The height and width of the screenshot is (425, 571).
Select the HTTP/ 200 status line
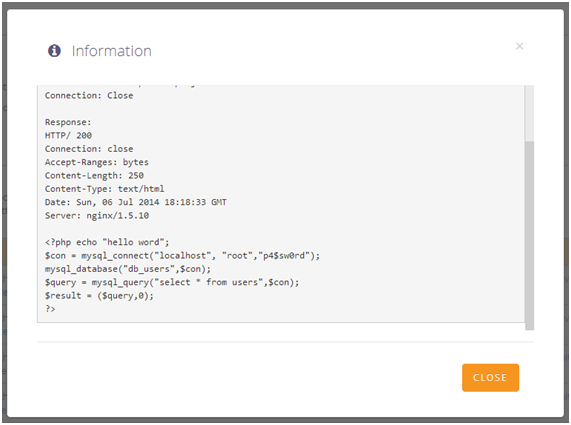tap(68, 135)
